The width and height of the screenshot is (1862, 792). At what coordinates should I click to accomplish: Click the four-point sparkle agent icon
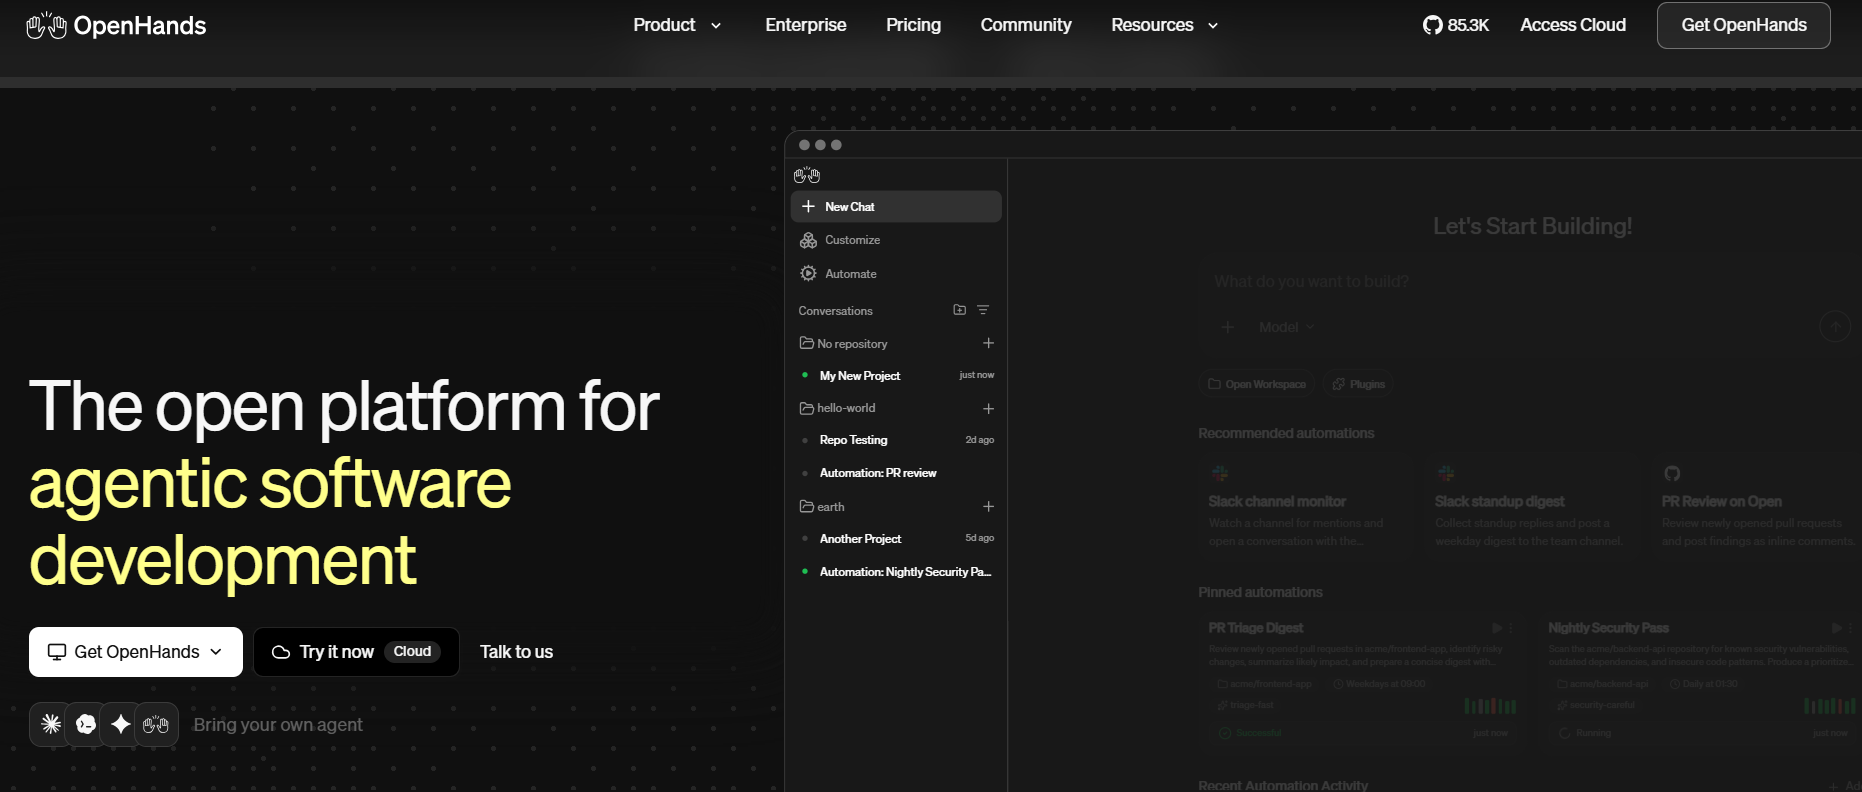121,724
